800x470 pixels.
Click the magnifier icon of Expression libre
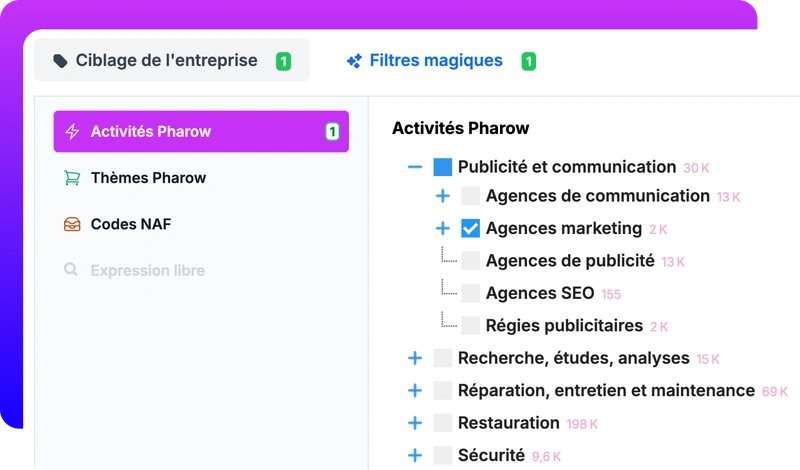coord(71,269)
